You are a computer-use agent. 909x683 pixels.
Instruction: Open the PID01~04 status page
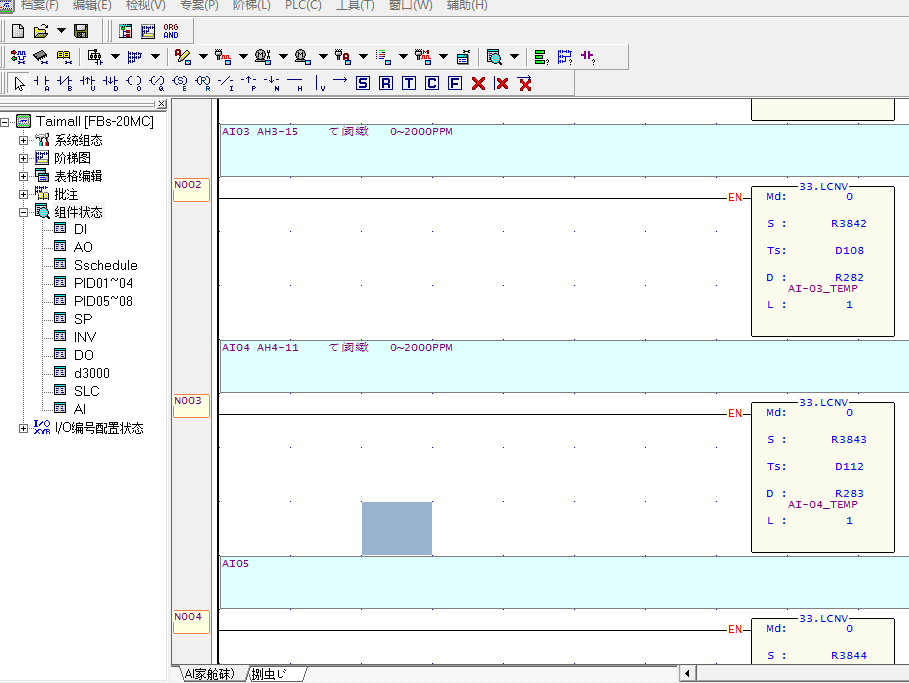103,283
